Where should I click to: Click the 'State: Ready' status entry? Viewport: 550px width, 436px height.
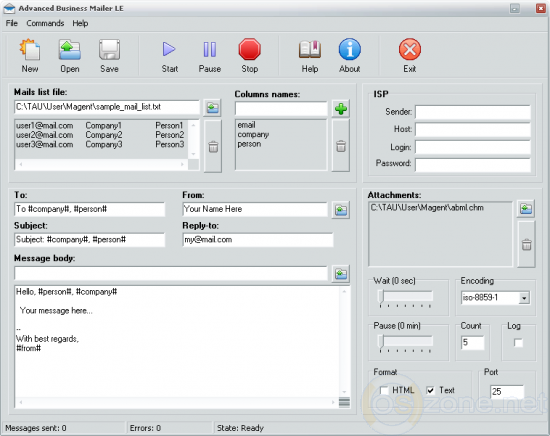pos(240,428)
